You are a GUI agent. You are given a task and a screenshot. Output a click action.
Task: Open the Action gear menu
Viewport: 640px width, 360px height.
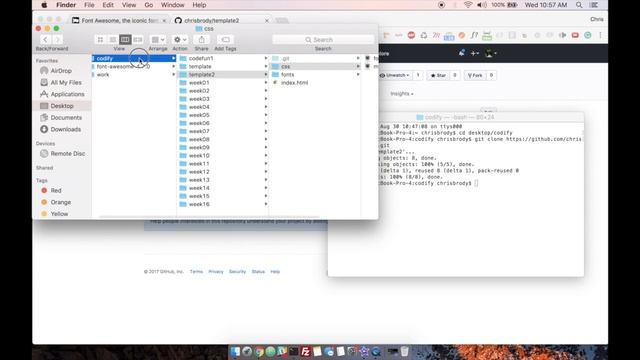pyautogui.click(x=180, y=40)
